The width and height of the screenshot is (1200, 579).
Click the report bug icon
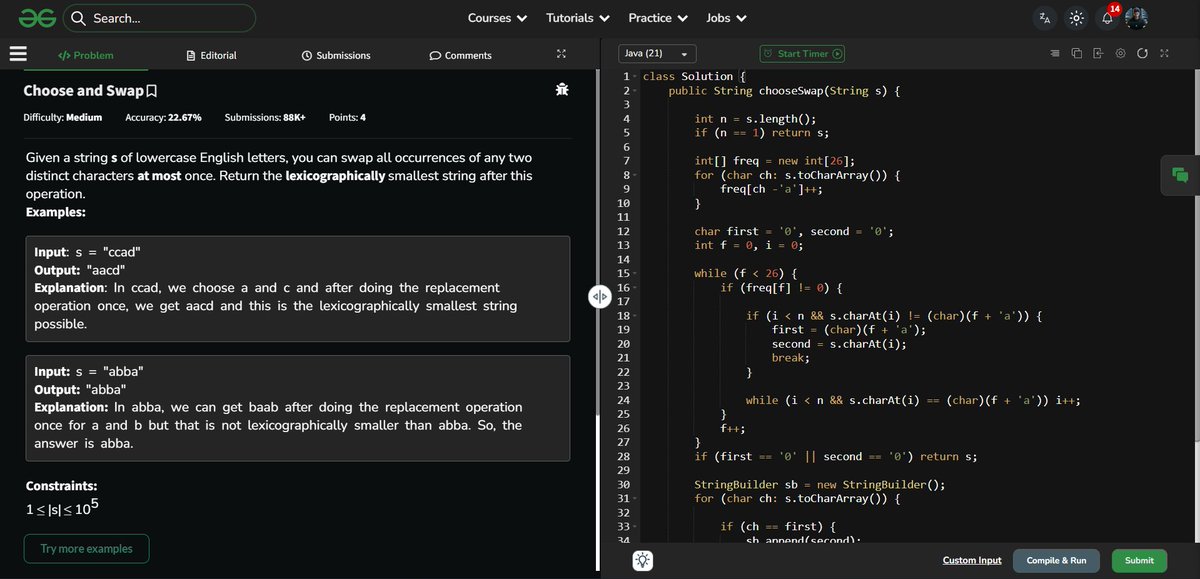coord(562,90)
